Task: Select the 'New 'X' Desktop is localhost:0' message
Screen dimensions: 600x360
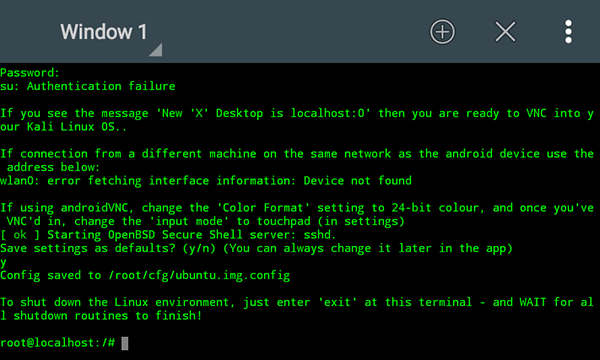Action: pyautogui.click(x=263, y=113)
